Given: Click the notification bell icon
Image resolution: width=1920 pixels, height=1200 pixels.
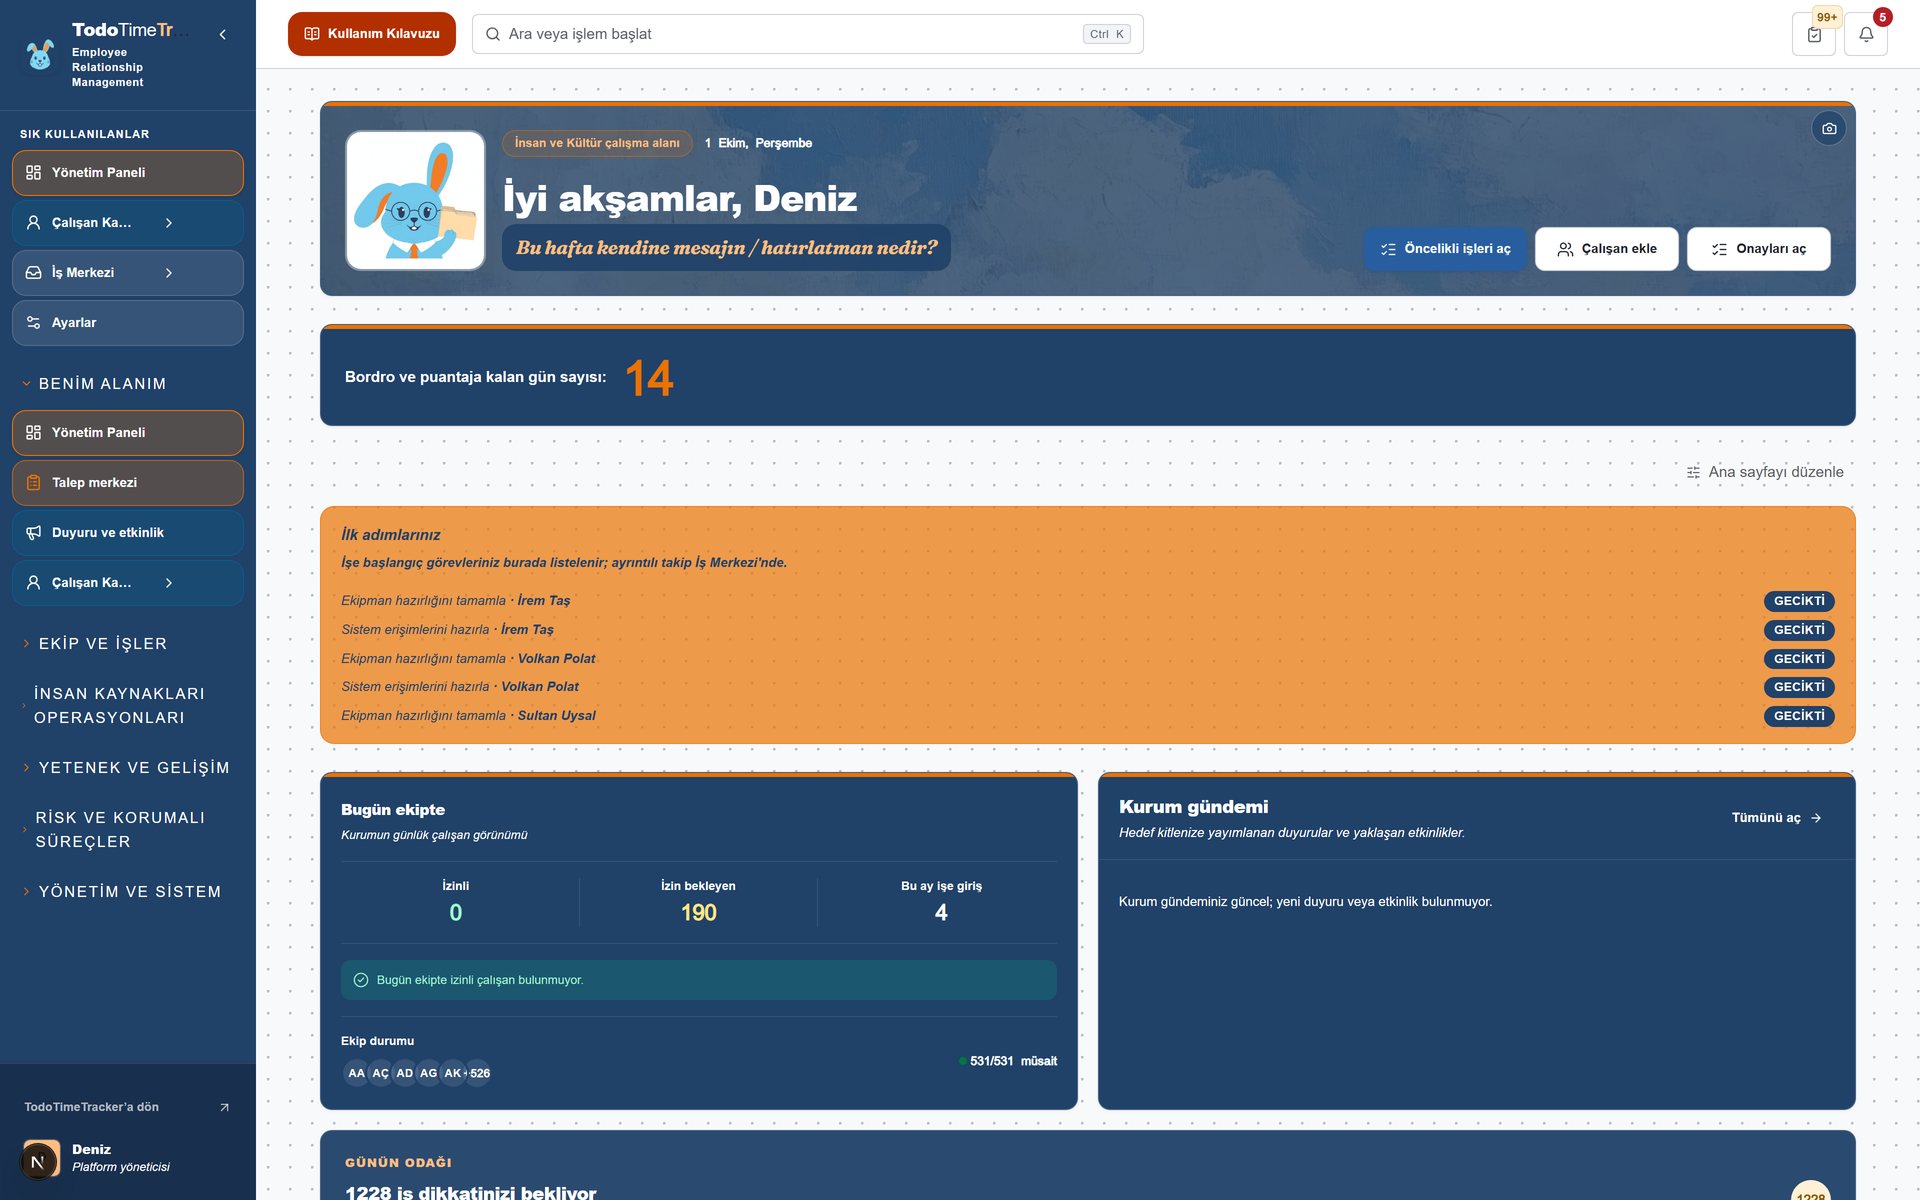Looking at the screenshot, I should (1866, 34).
